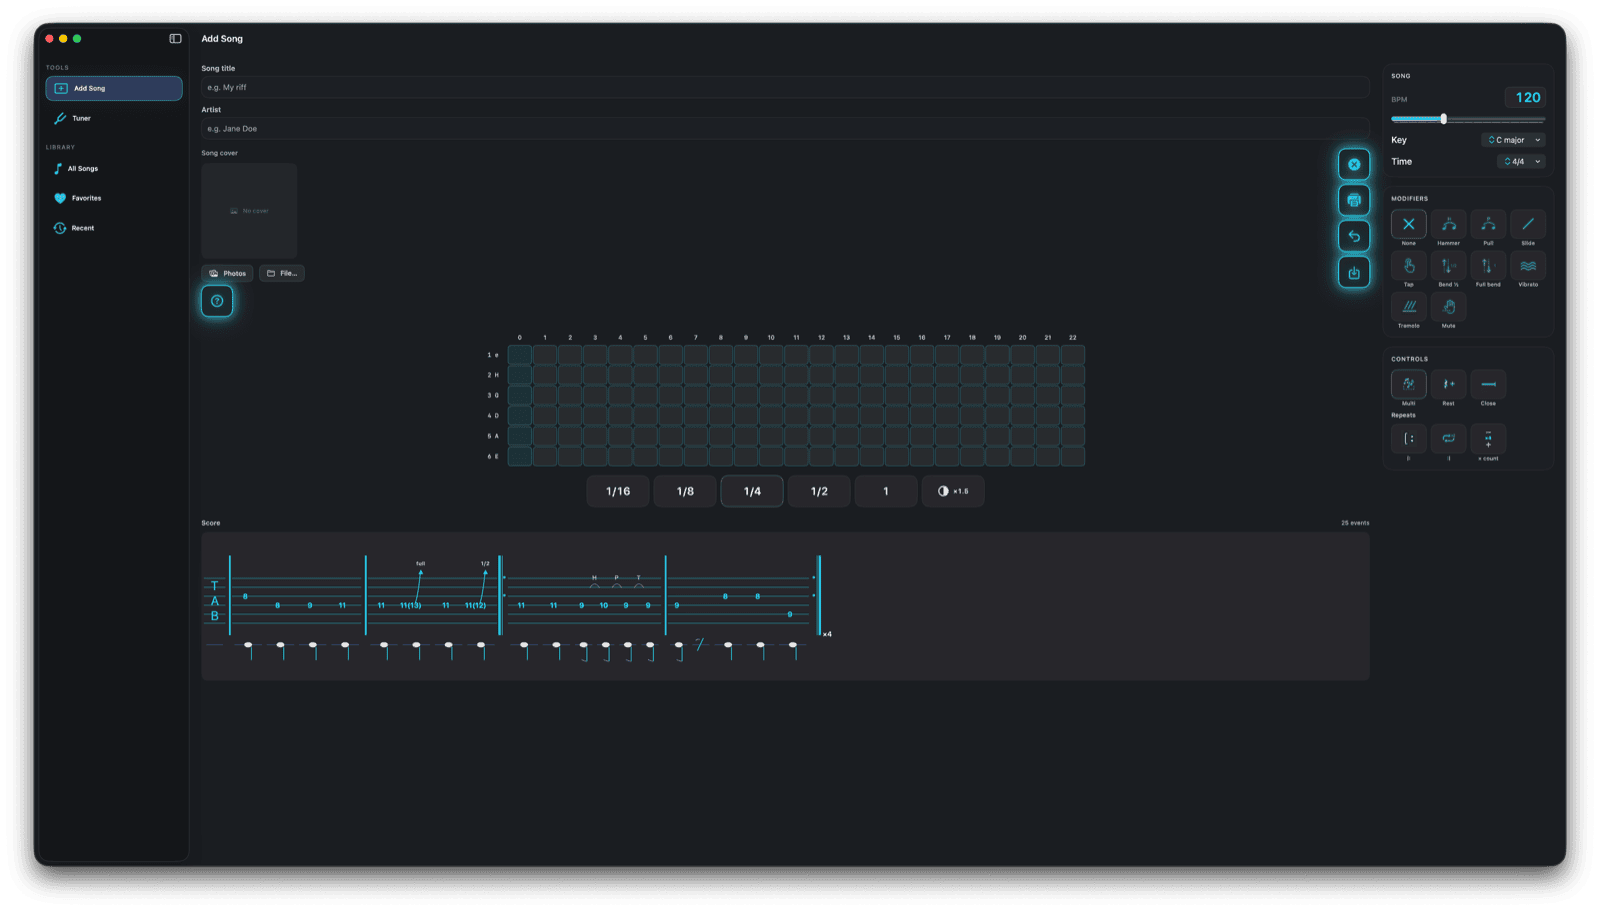Click the Score section heading
Screen dimensions: 1600x911
coord(211,523)
